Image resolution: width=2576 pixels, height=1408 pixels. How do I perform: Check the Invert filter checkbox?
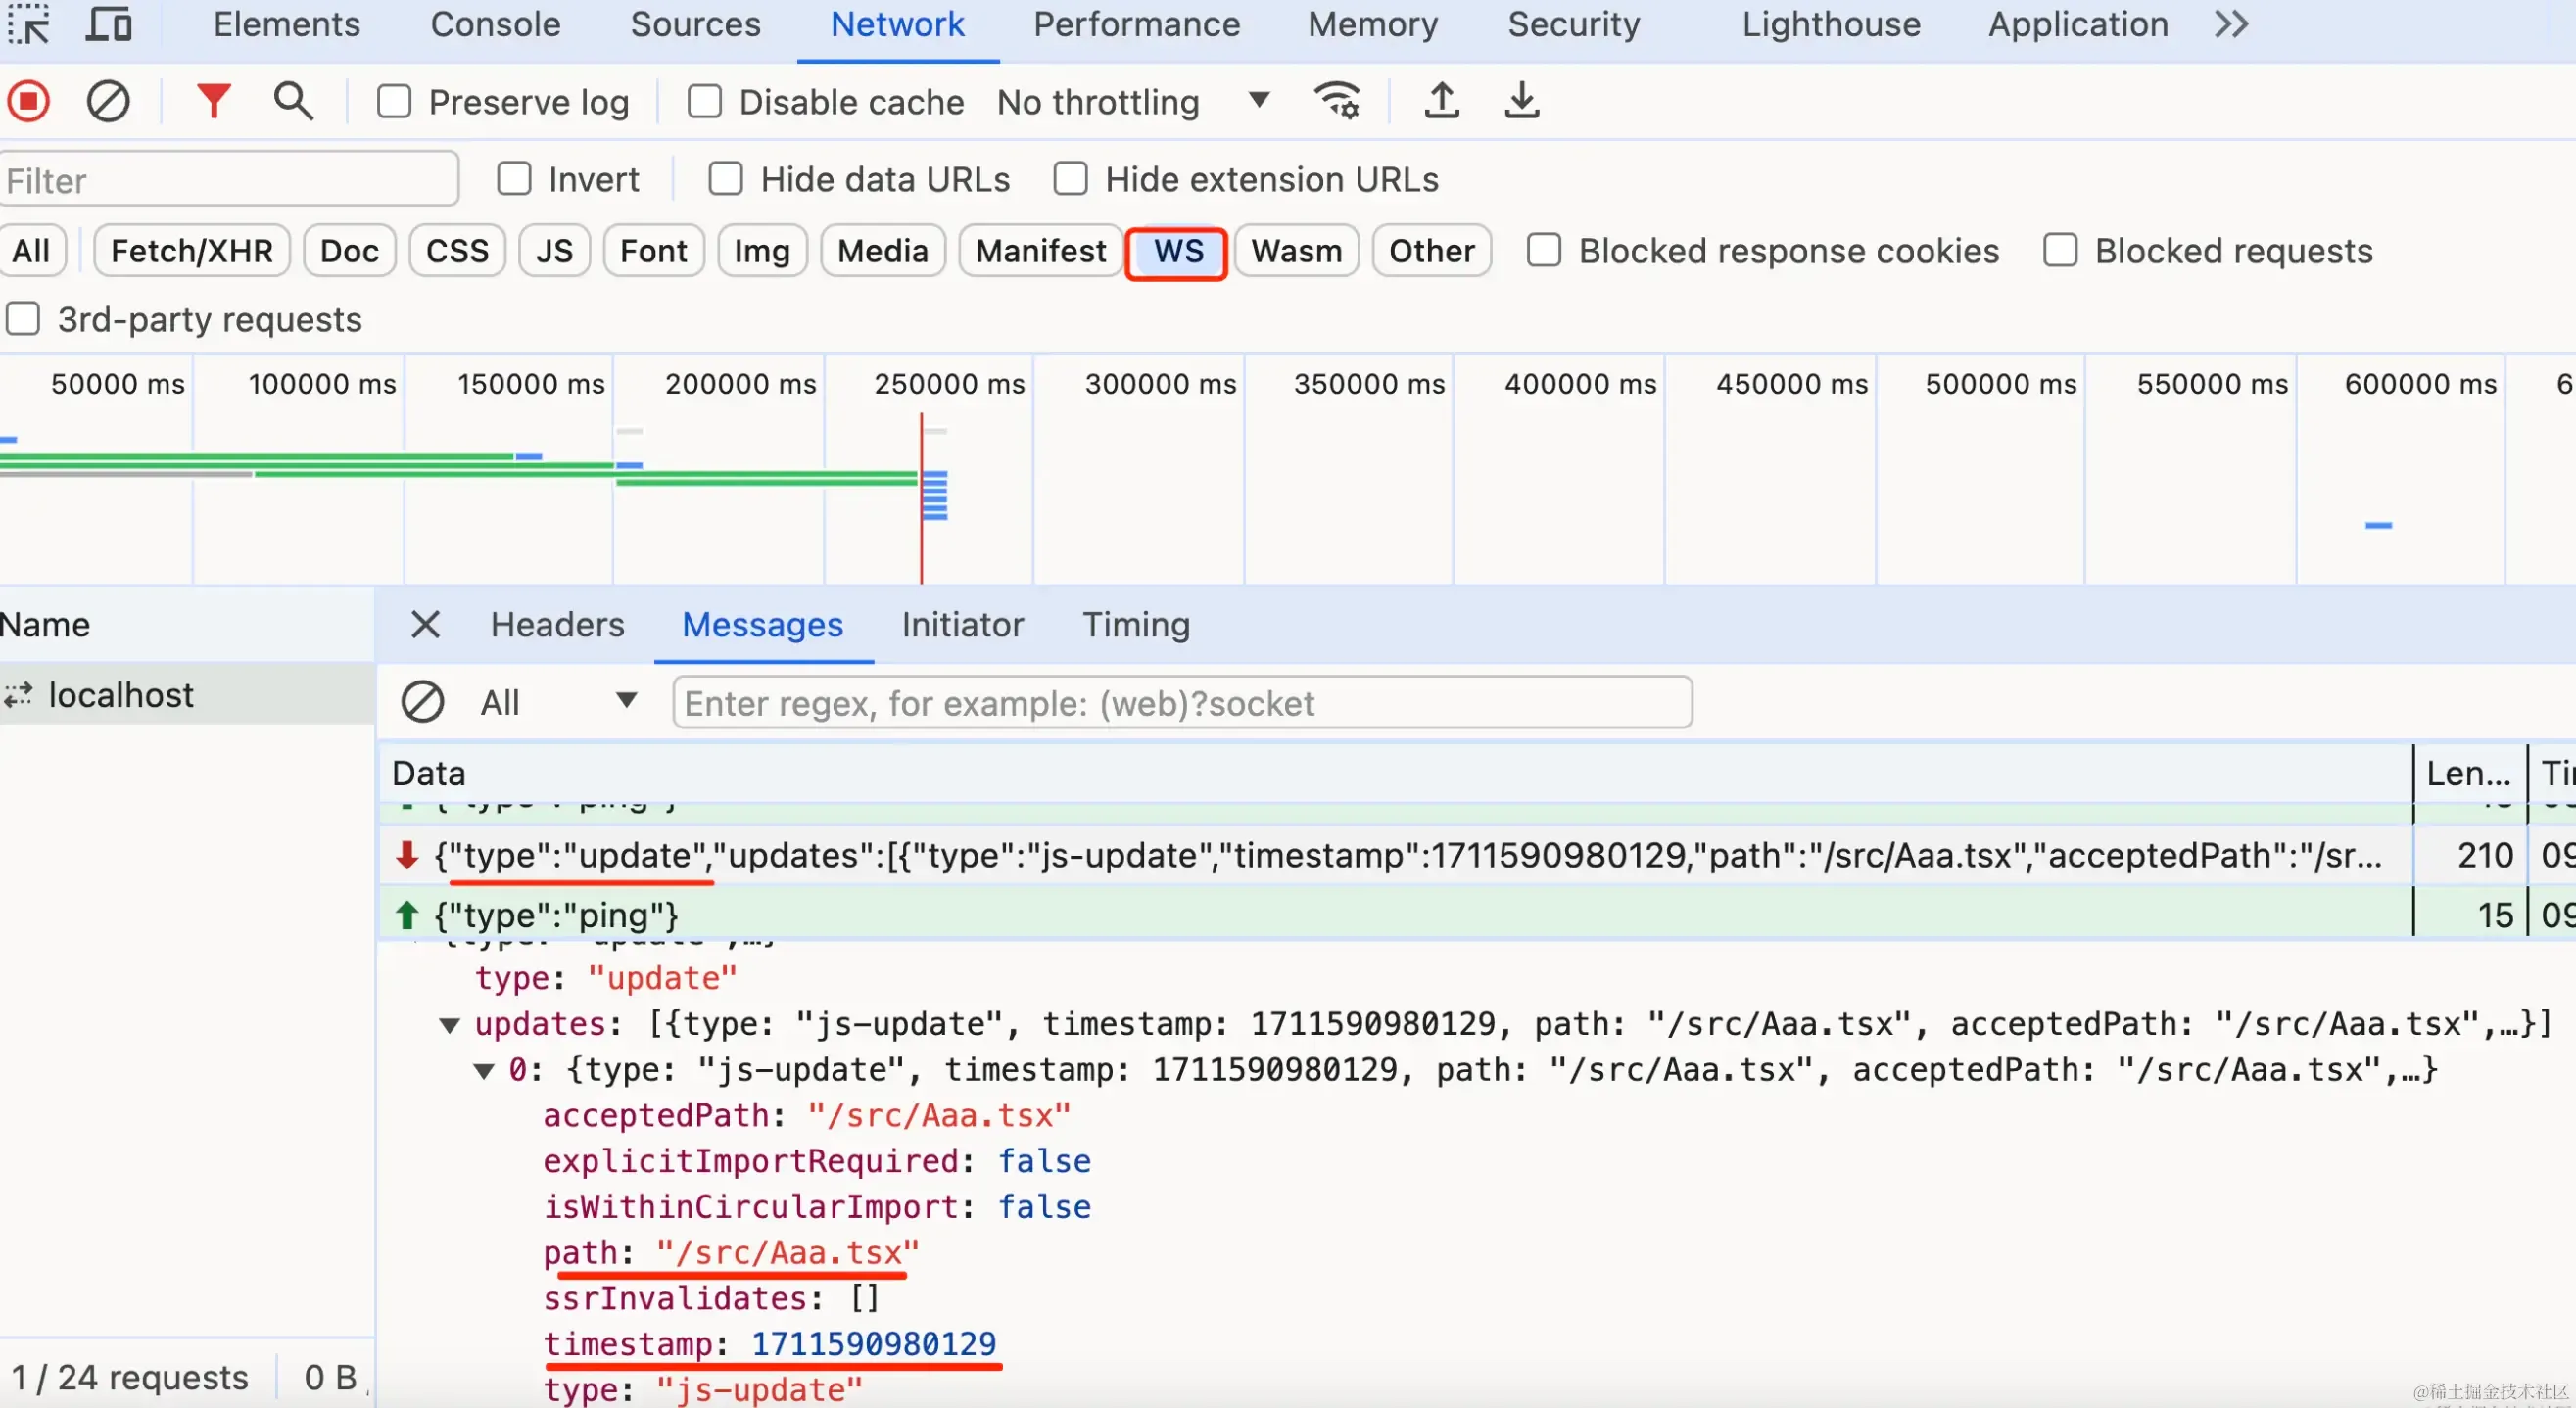(514, 179)
